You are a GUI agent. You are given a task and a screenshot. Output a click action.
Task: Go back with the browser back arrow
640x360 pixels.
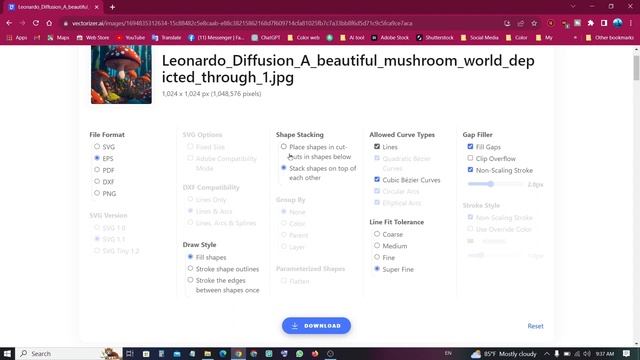9,23
